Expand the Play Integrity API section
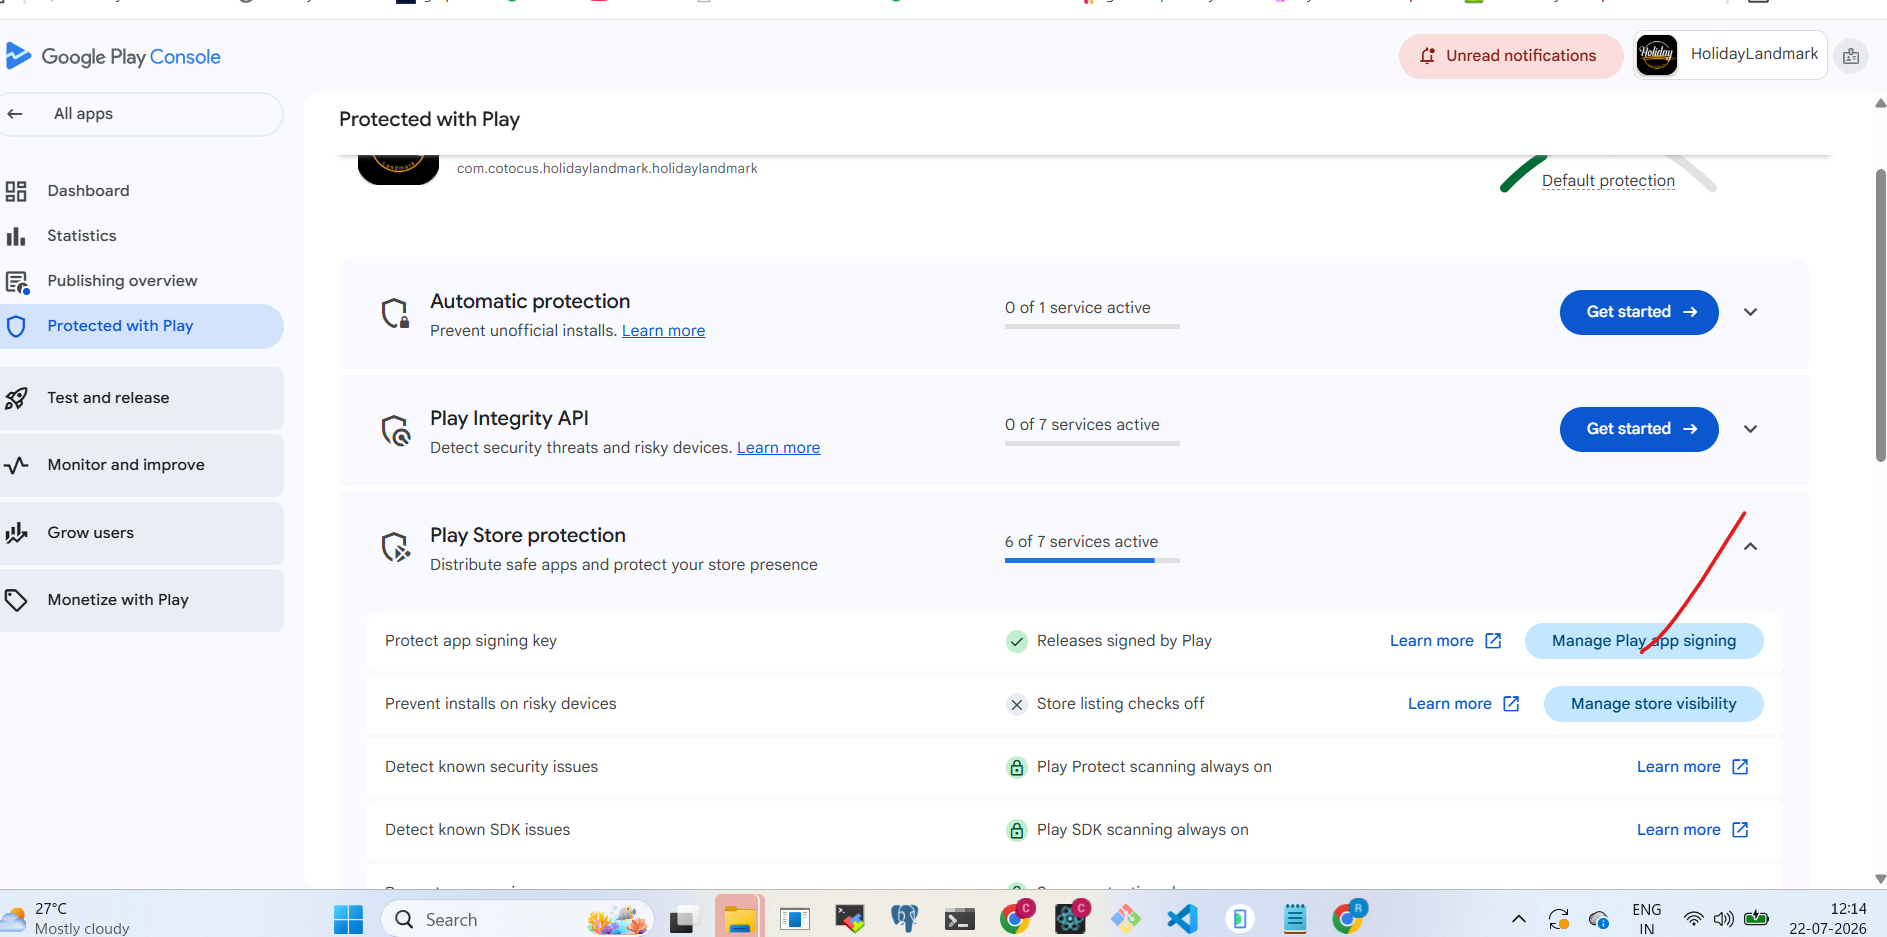The width and height of the screenshot is (1887, 937). pos(1750,429)
